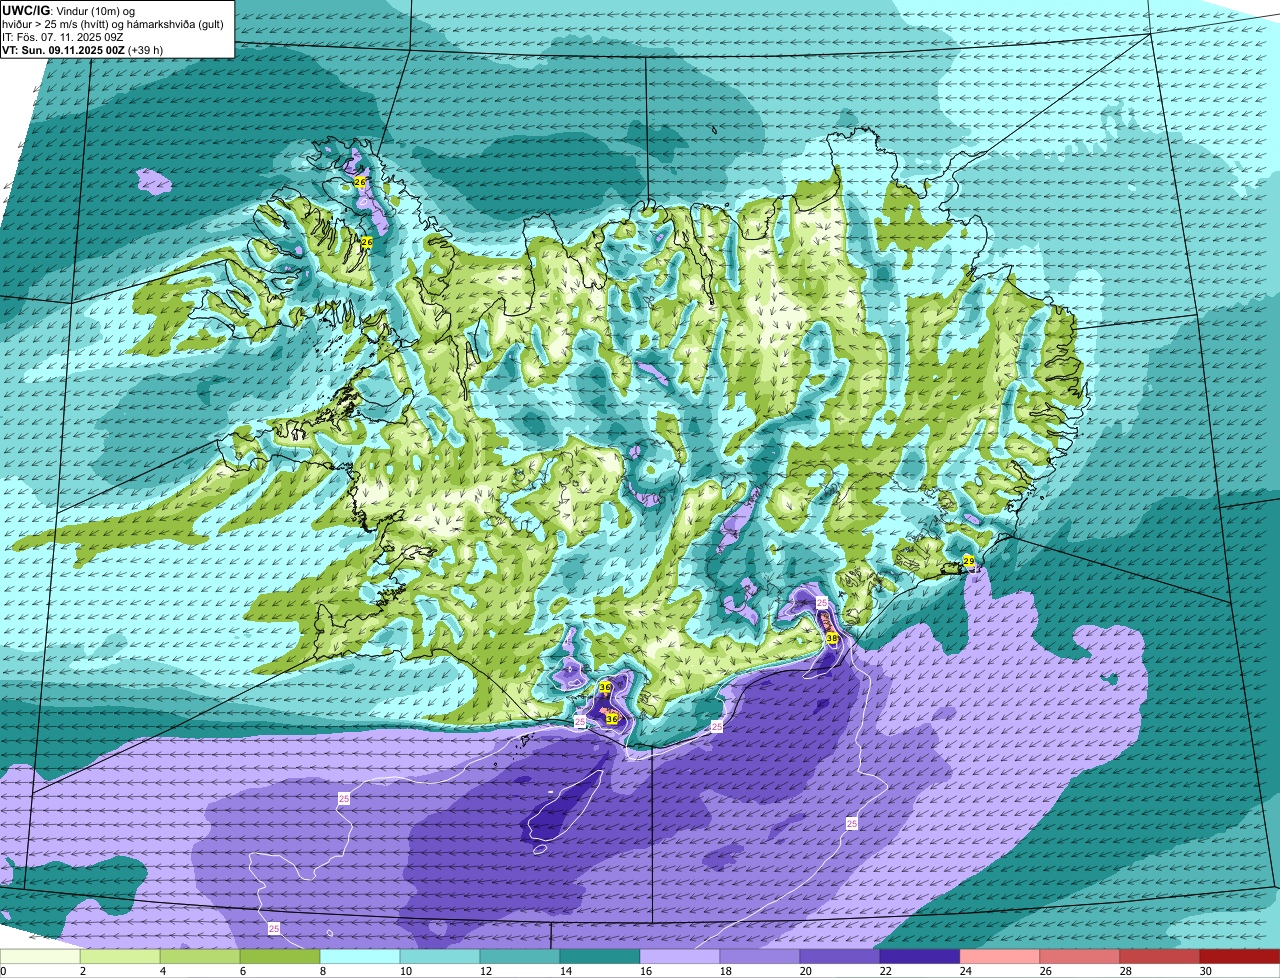Select the dark red legend swatch above 30
The height and width of the screenshot is (978, 1280).
[x=1240, y=956]
